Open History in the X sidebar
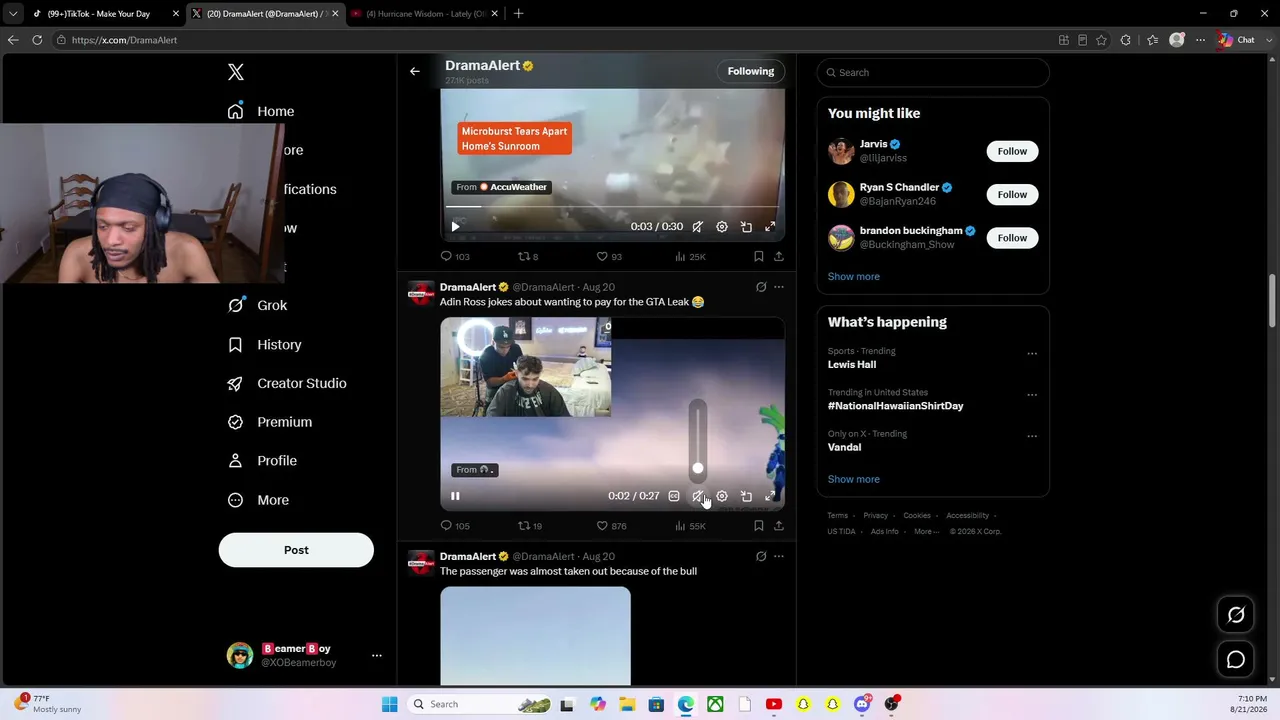Image resolution: width=1280 pixels, height=720 pixels. click(x=265, y=344)
